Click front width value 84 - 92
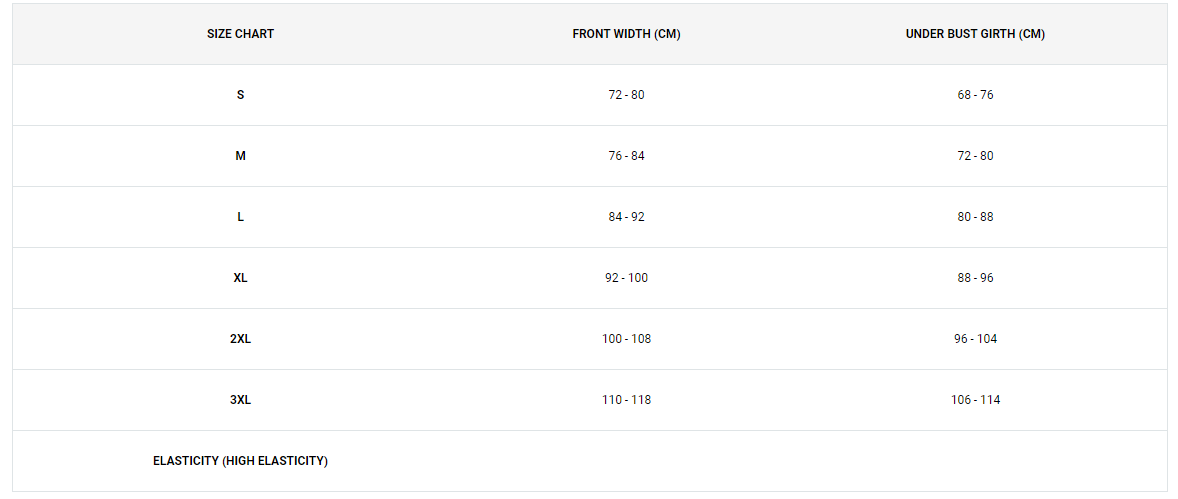Screen dimensions: 1178x499 [x=627, y=216]
